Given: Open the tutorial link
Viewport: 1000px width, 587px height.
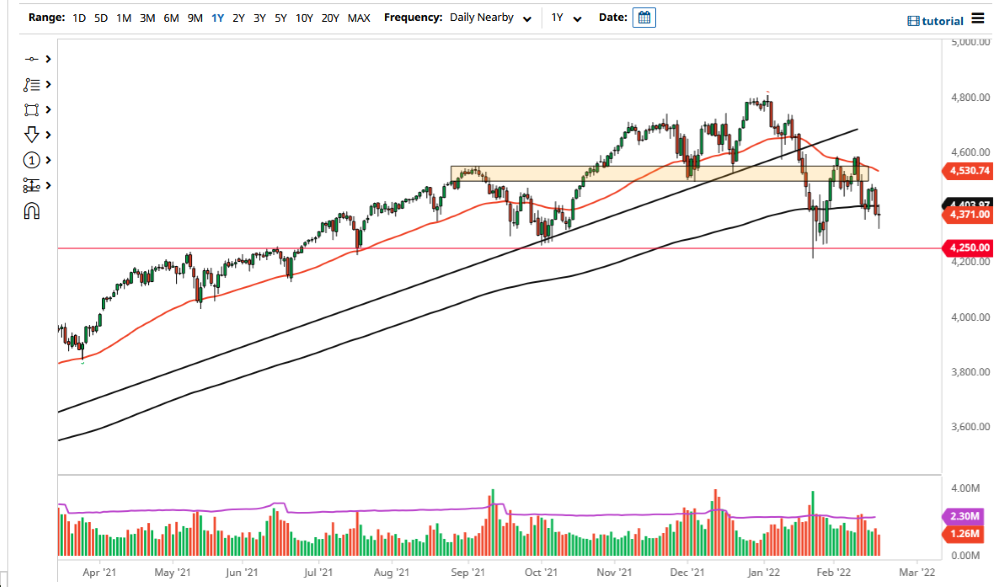Looking at the screenshot, I should [935, 20].
